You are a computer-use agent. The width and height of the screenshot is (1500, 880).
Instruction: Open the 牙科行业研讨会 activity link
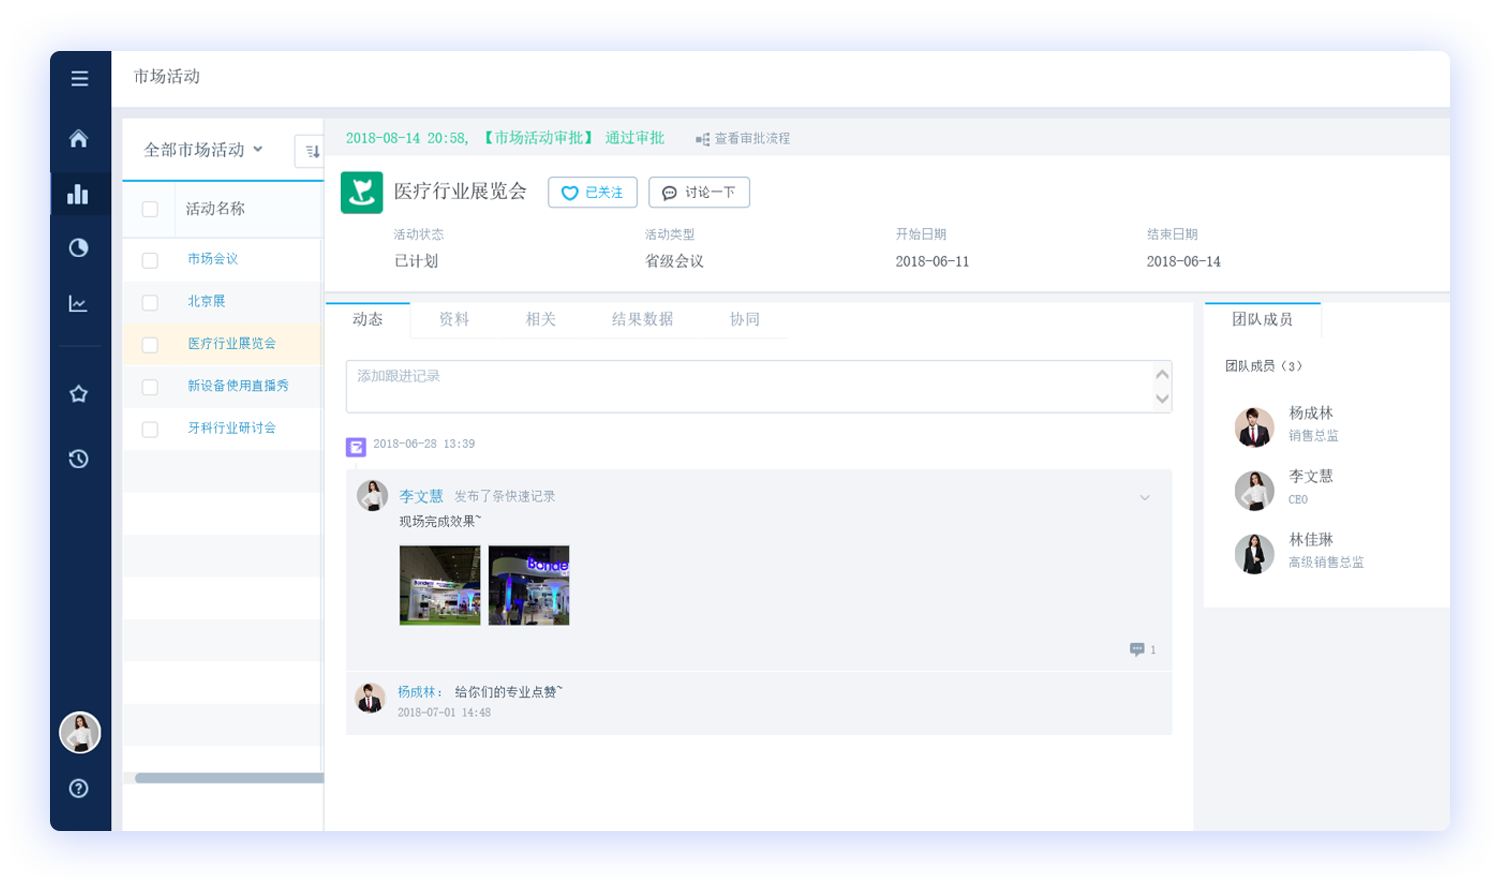tap(232, 427)
